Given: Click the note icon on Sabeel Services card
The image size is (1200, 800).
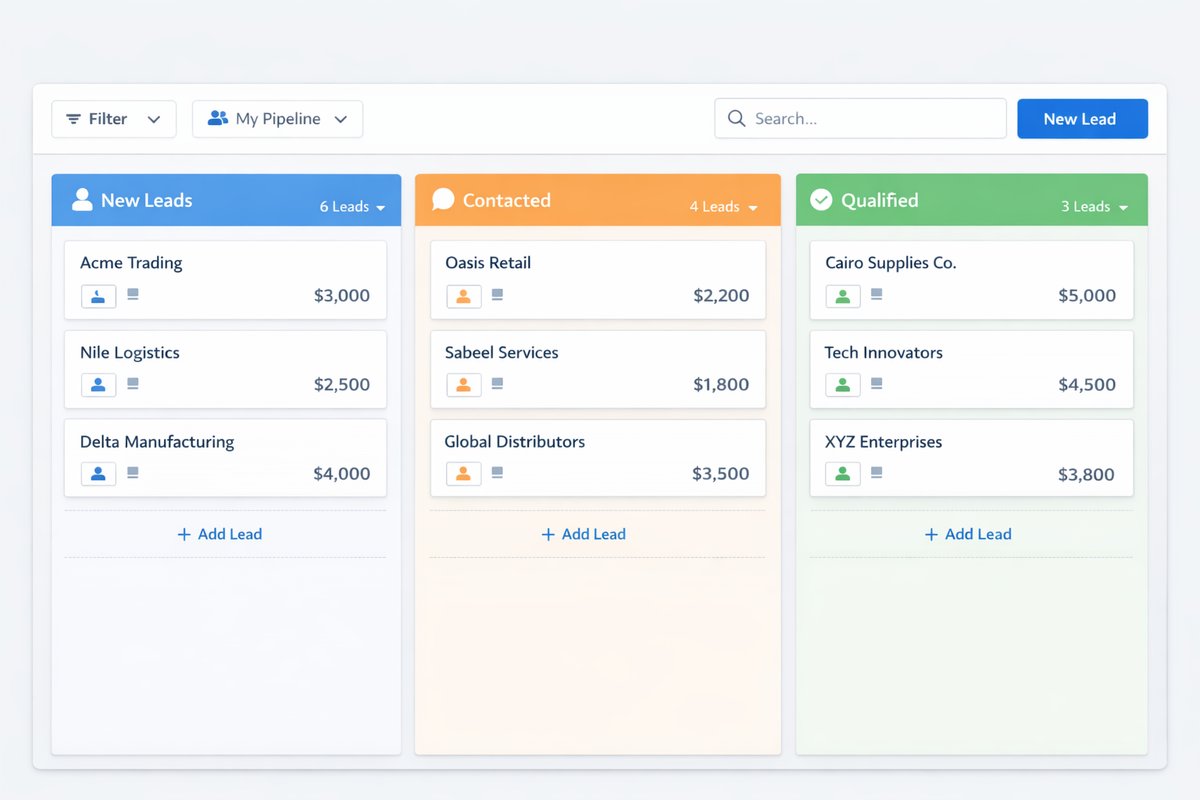Looking at the screenshot, I should [x=497, y=384].
